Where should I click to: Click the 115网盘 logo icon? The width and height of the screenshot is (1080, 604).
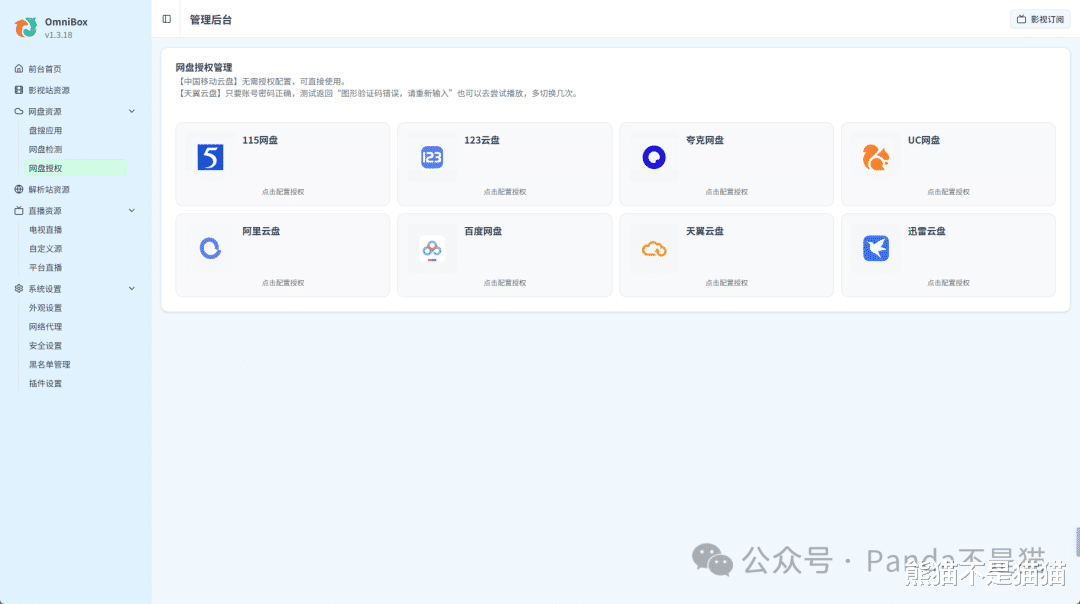coord(210,158)
